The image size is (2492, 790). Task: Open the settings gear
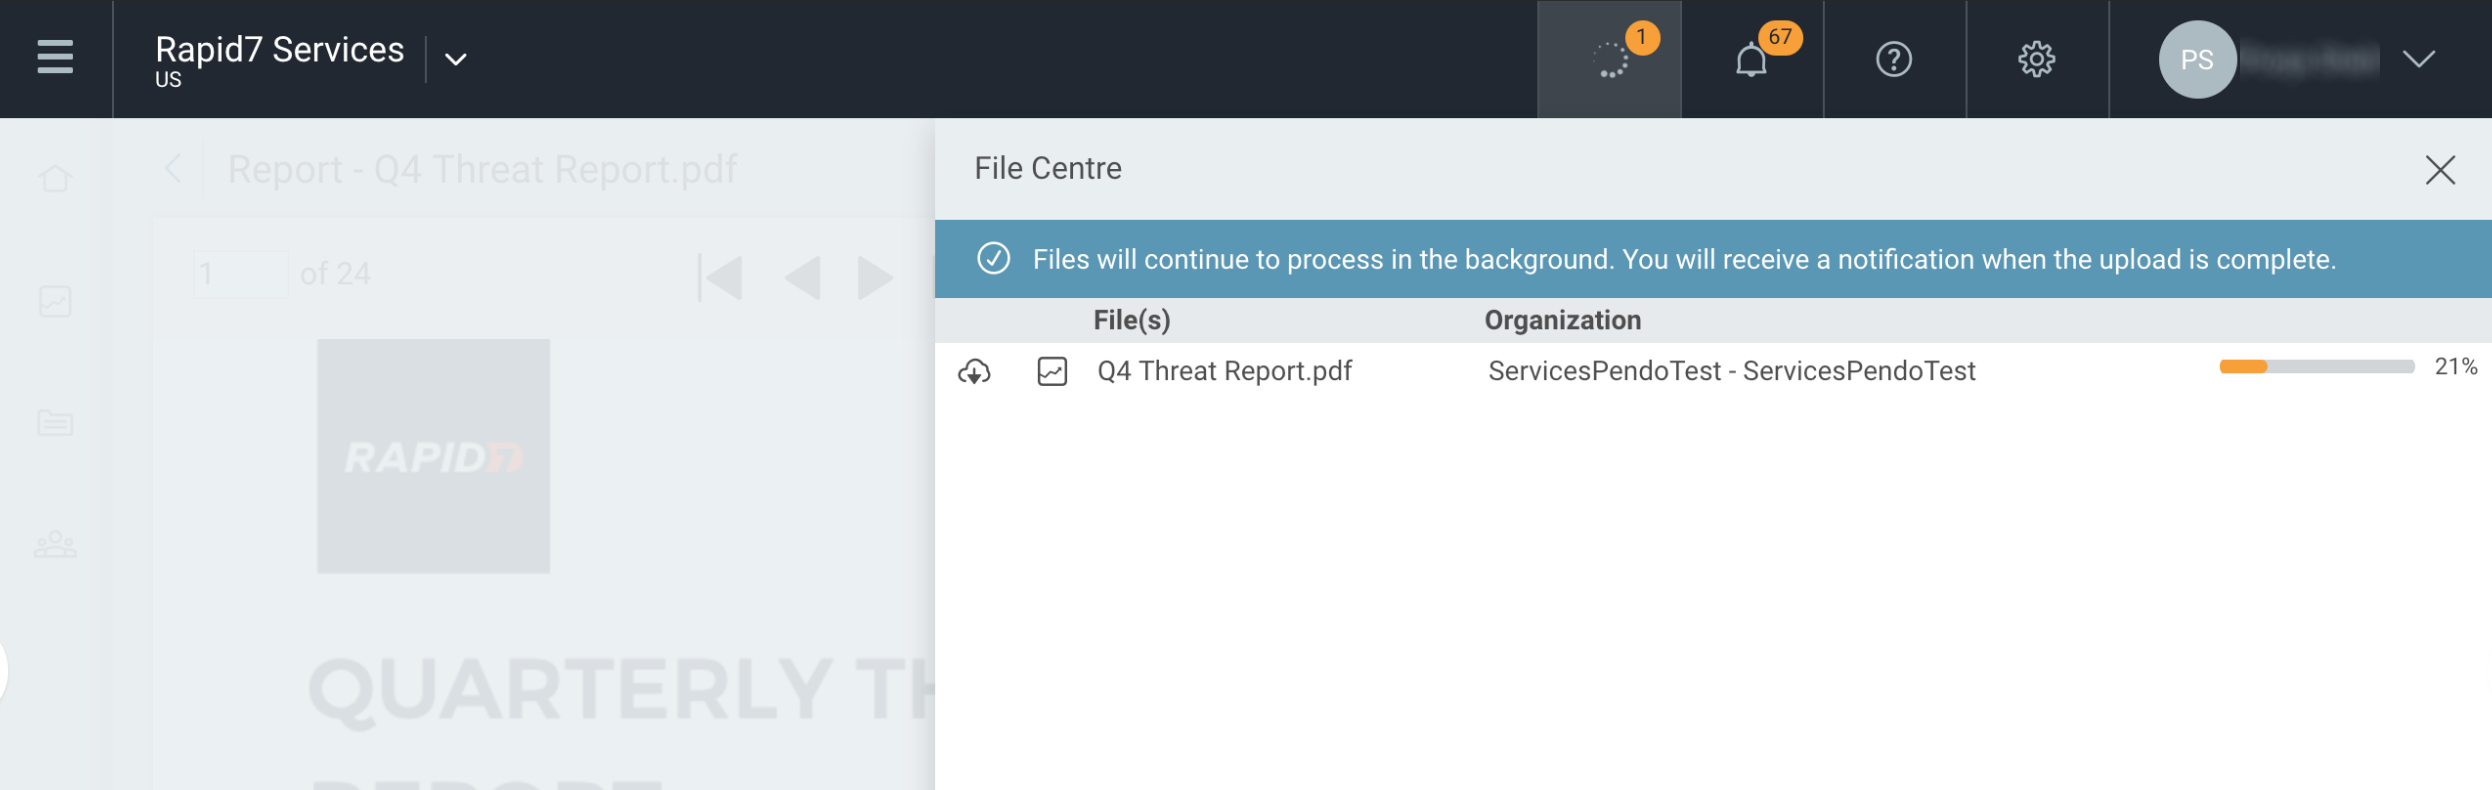coord(2036,60)
